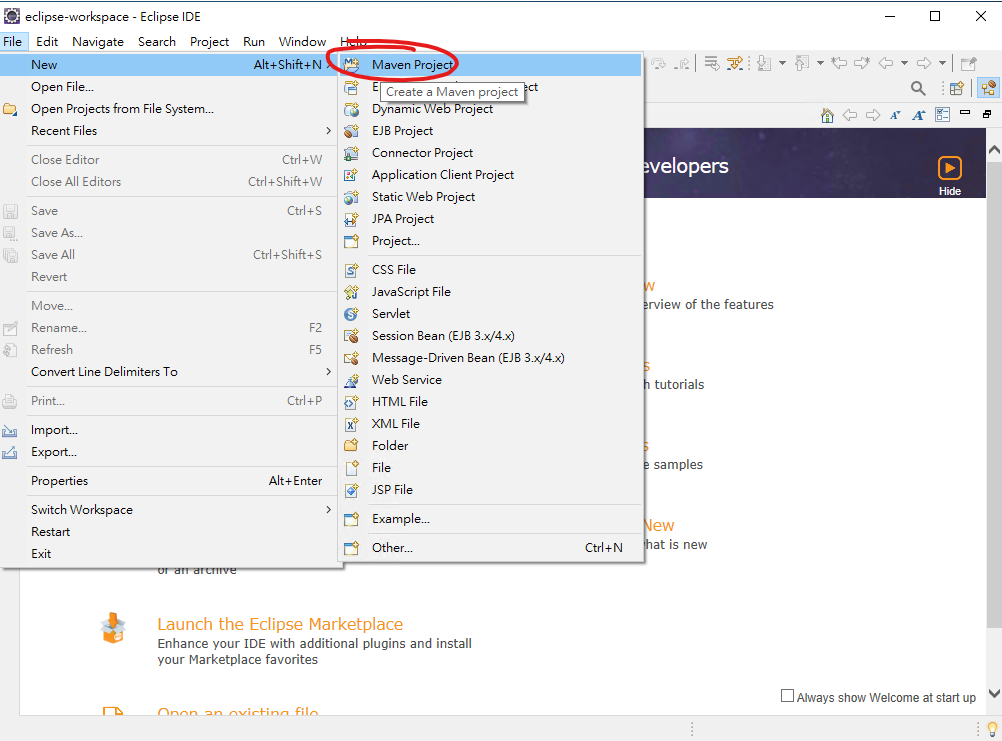Select EJB Project from submenu
The height and width of the screenshot is (741, 1002).
(490, 130)
